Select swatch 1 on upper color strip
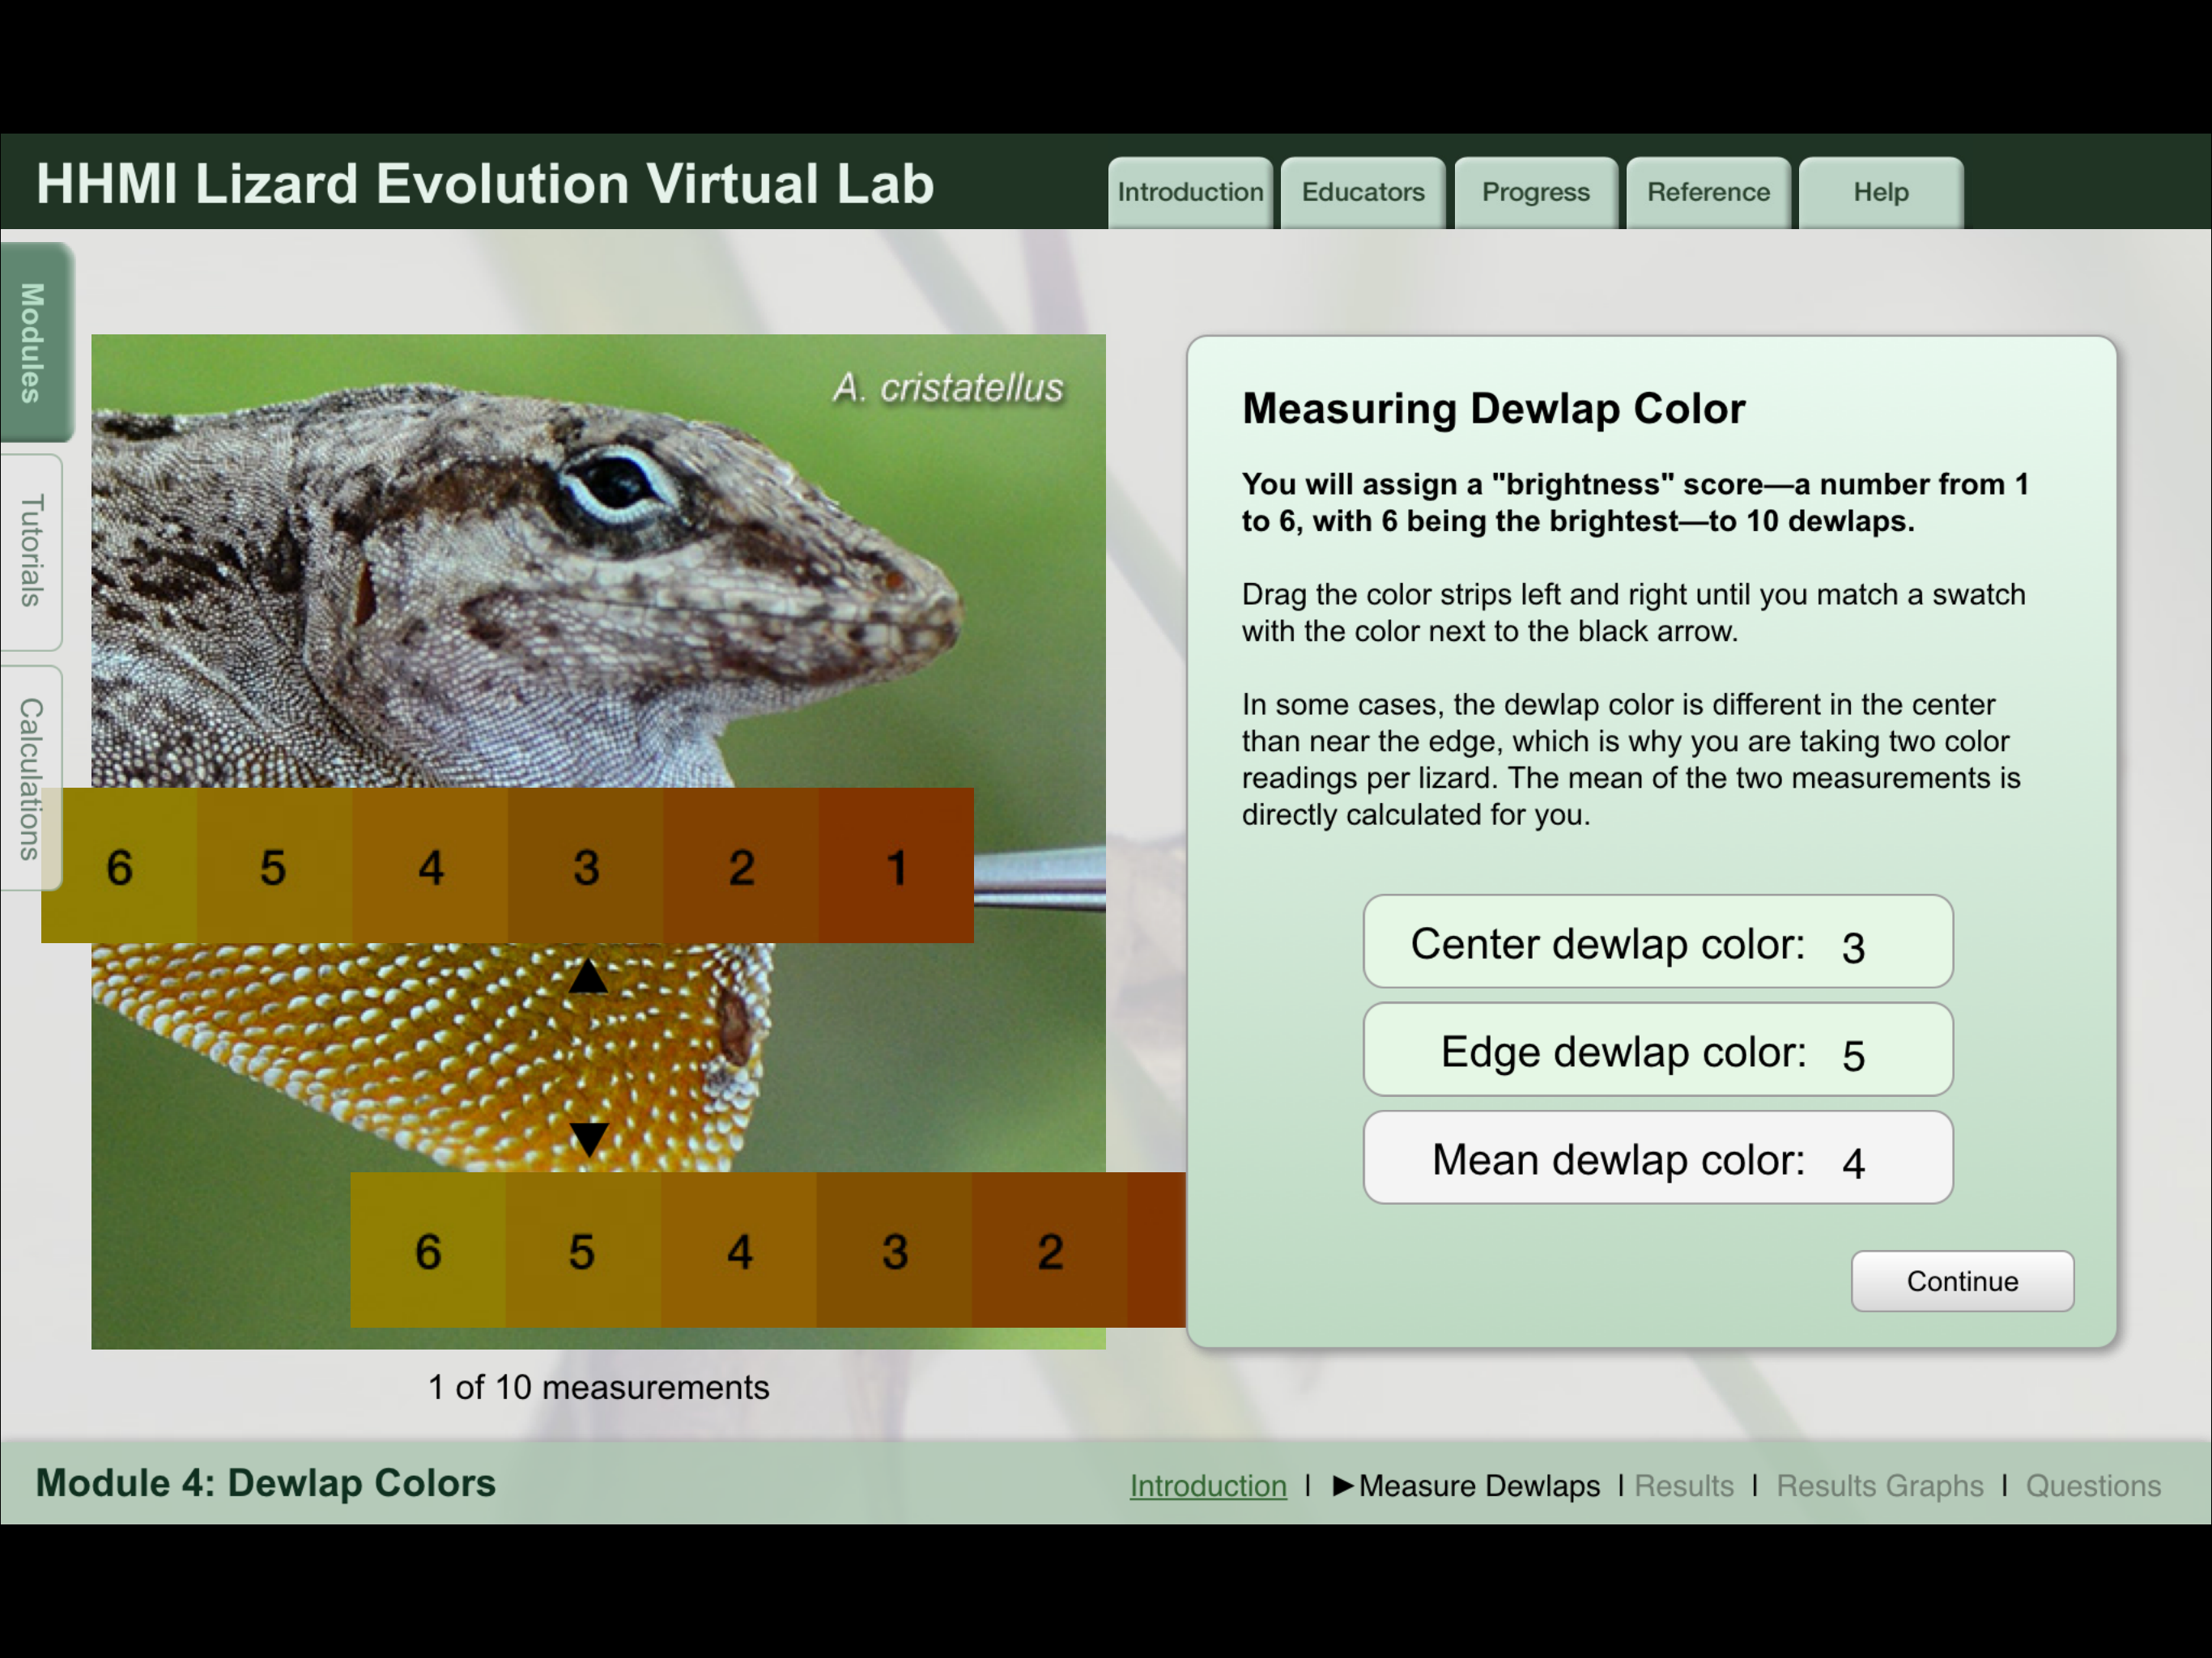 pyautogui.click(x=896, y=866)
